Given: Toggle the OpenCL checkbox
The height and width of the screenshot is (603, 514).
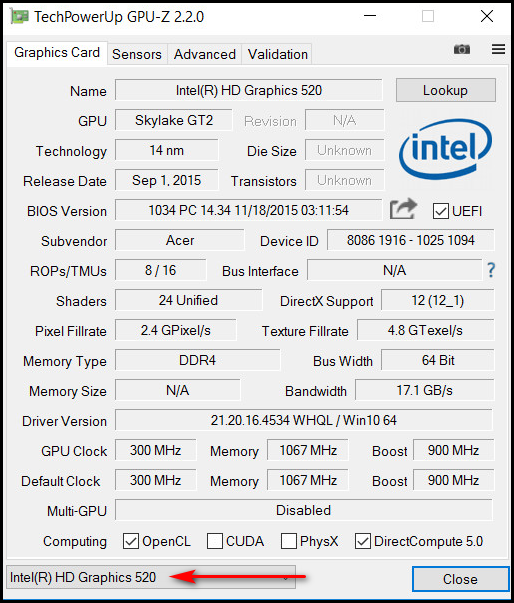Looking at the screenshot, I should 131,541.
